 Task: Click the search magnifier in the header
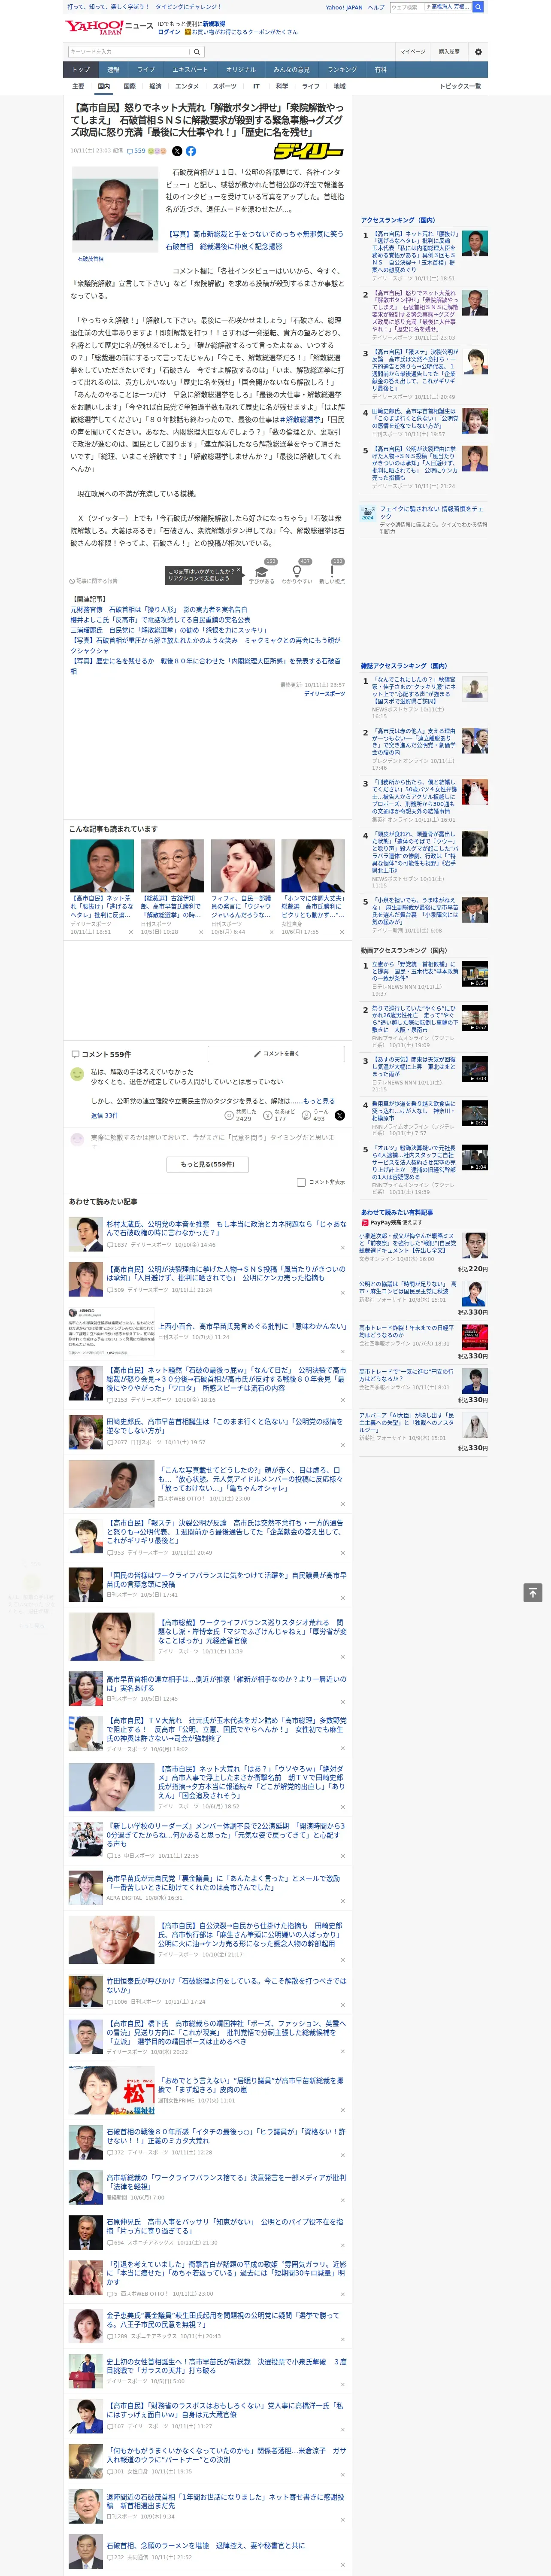(478, 7)
